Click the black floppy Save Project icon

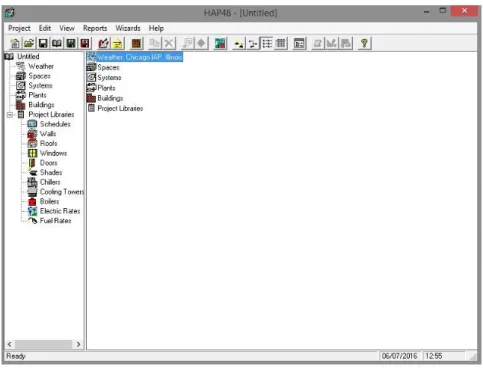tap(43, 43)
